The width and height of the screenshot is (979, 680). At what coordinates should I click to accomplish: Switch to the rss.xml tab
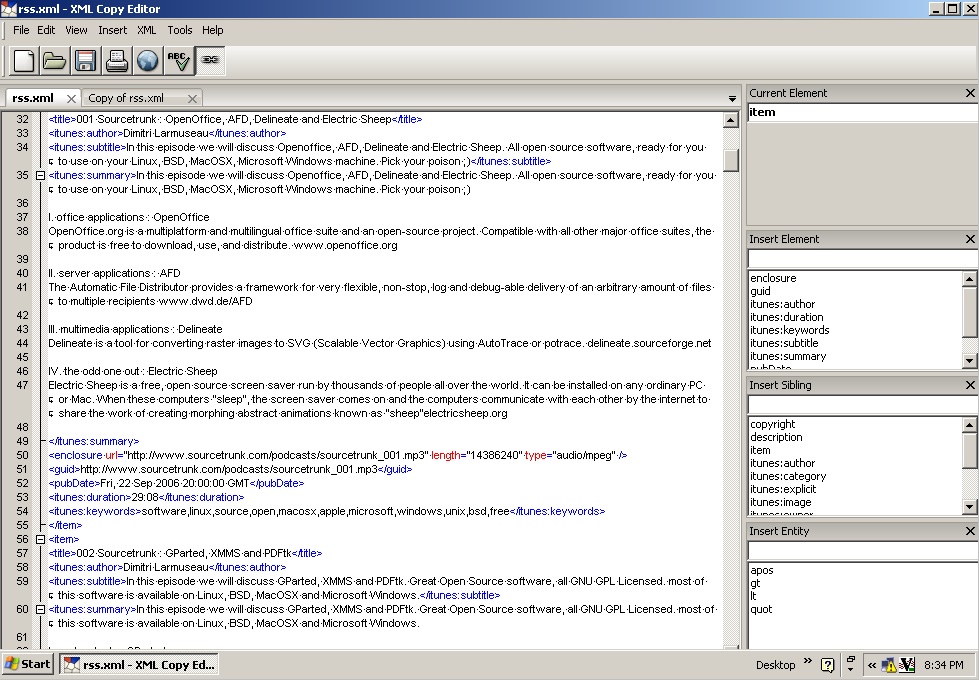coord(33,98)
